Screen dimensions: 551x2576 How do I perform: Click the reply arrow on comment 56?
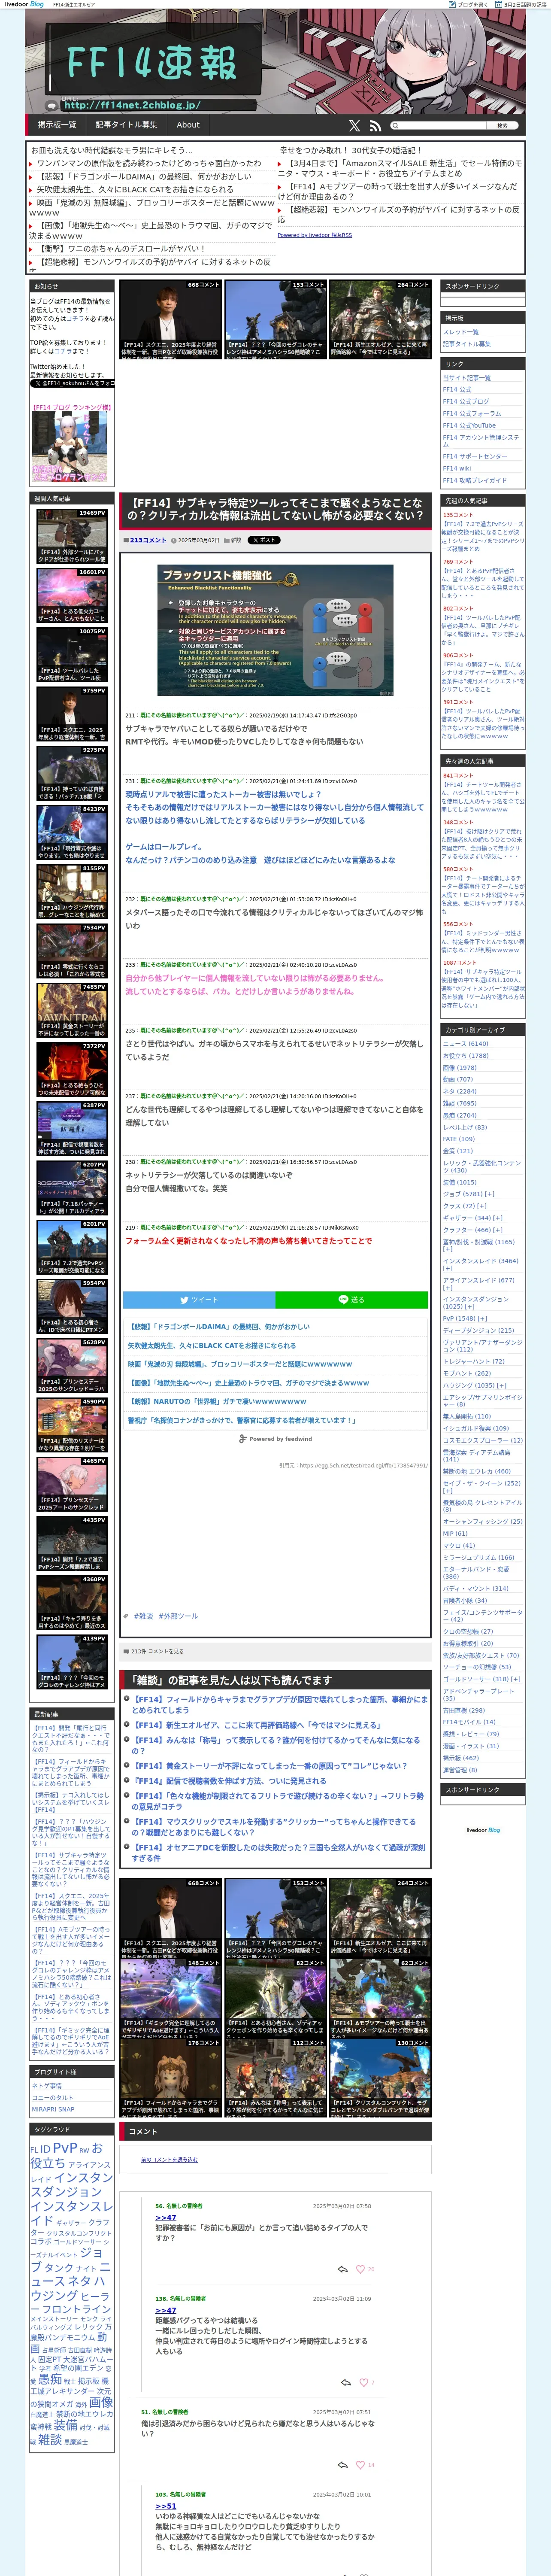(x=343, y=2269)
